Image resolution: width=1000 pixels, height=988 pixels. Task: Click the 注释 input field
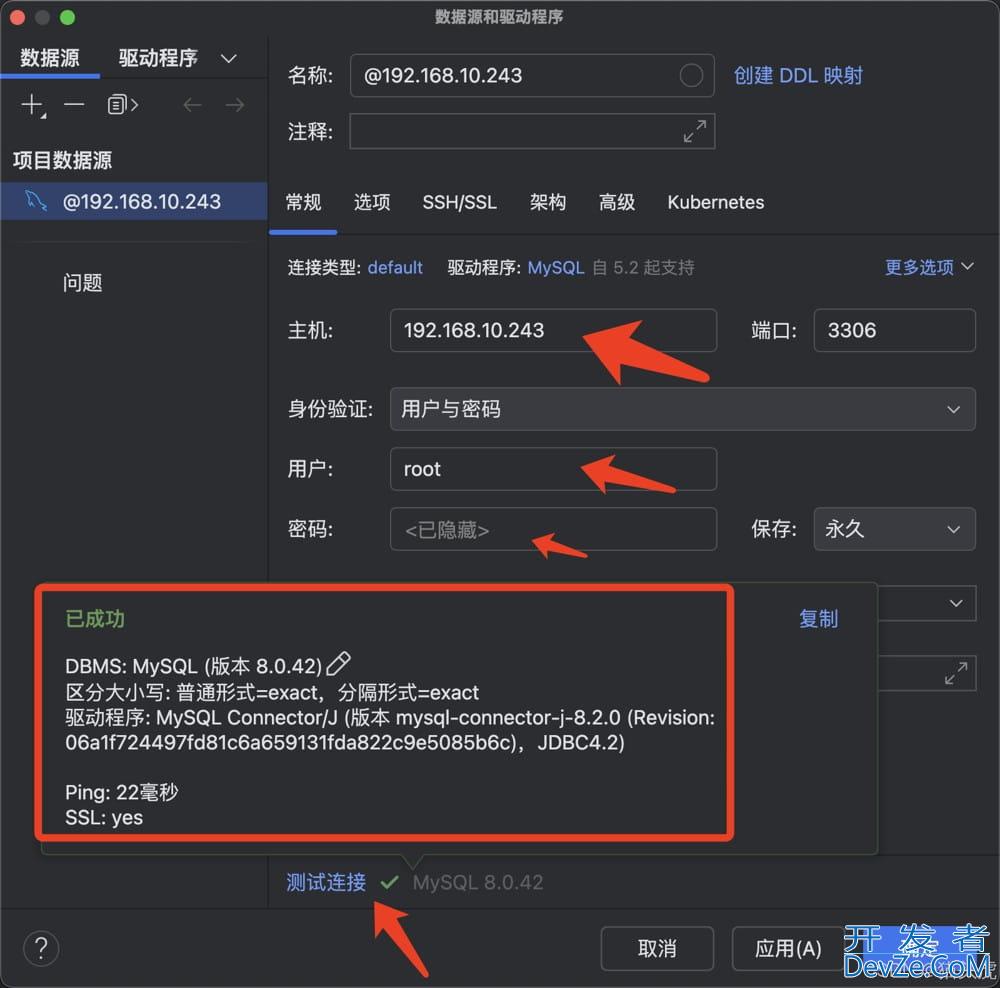pos(532,131)
